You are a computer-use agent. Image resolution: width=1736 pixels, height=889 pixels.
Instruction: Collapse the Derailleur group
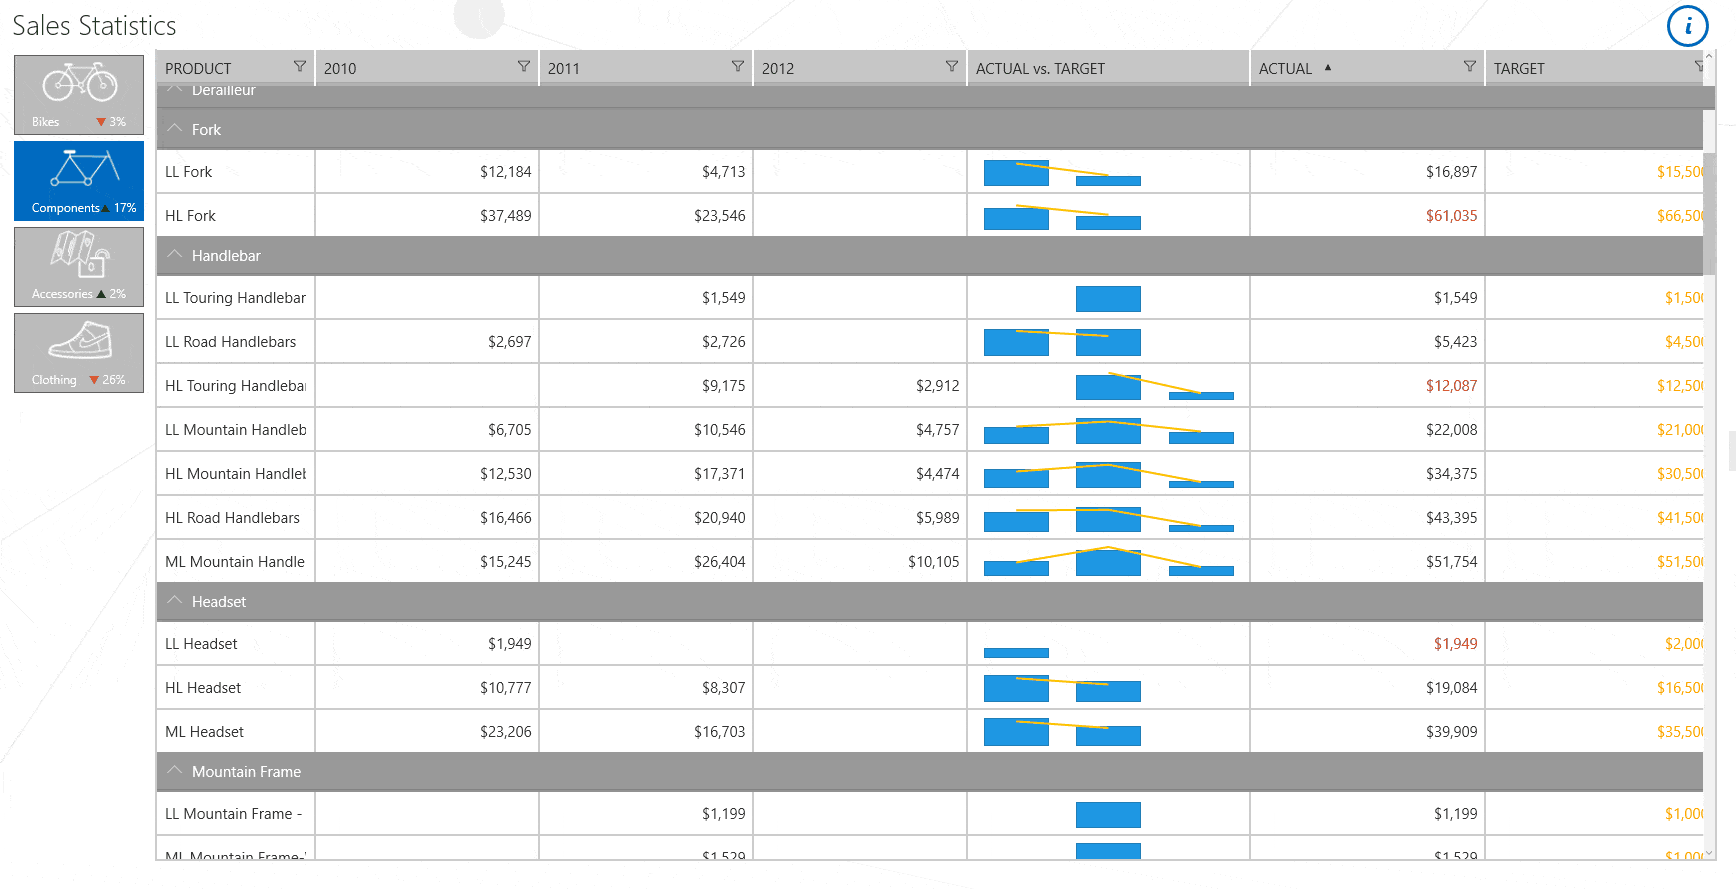coord(175,90)
